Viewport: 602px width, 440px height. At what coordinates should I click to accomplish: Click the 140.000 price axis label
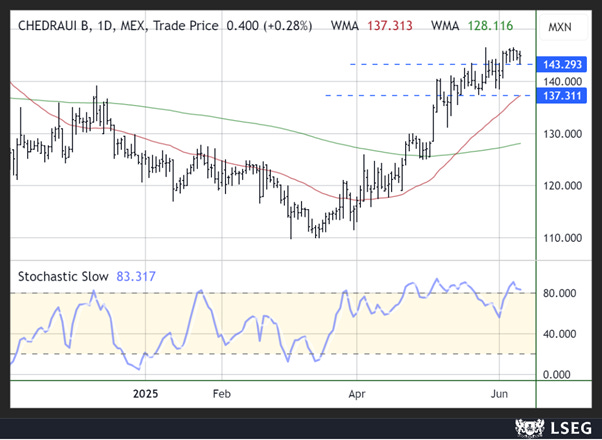(x=562, y=81)
